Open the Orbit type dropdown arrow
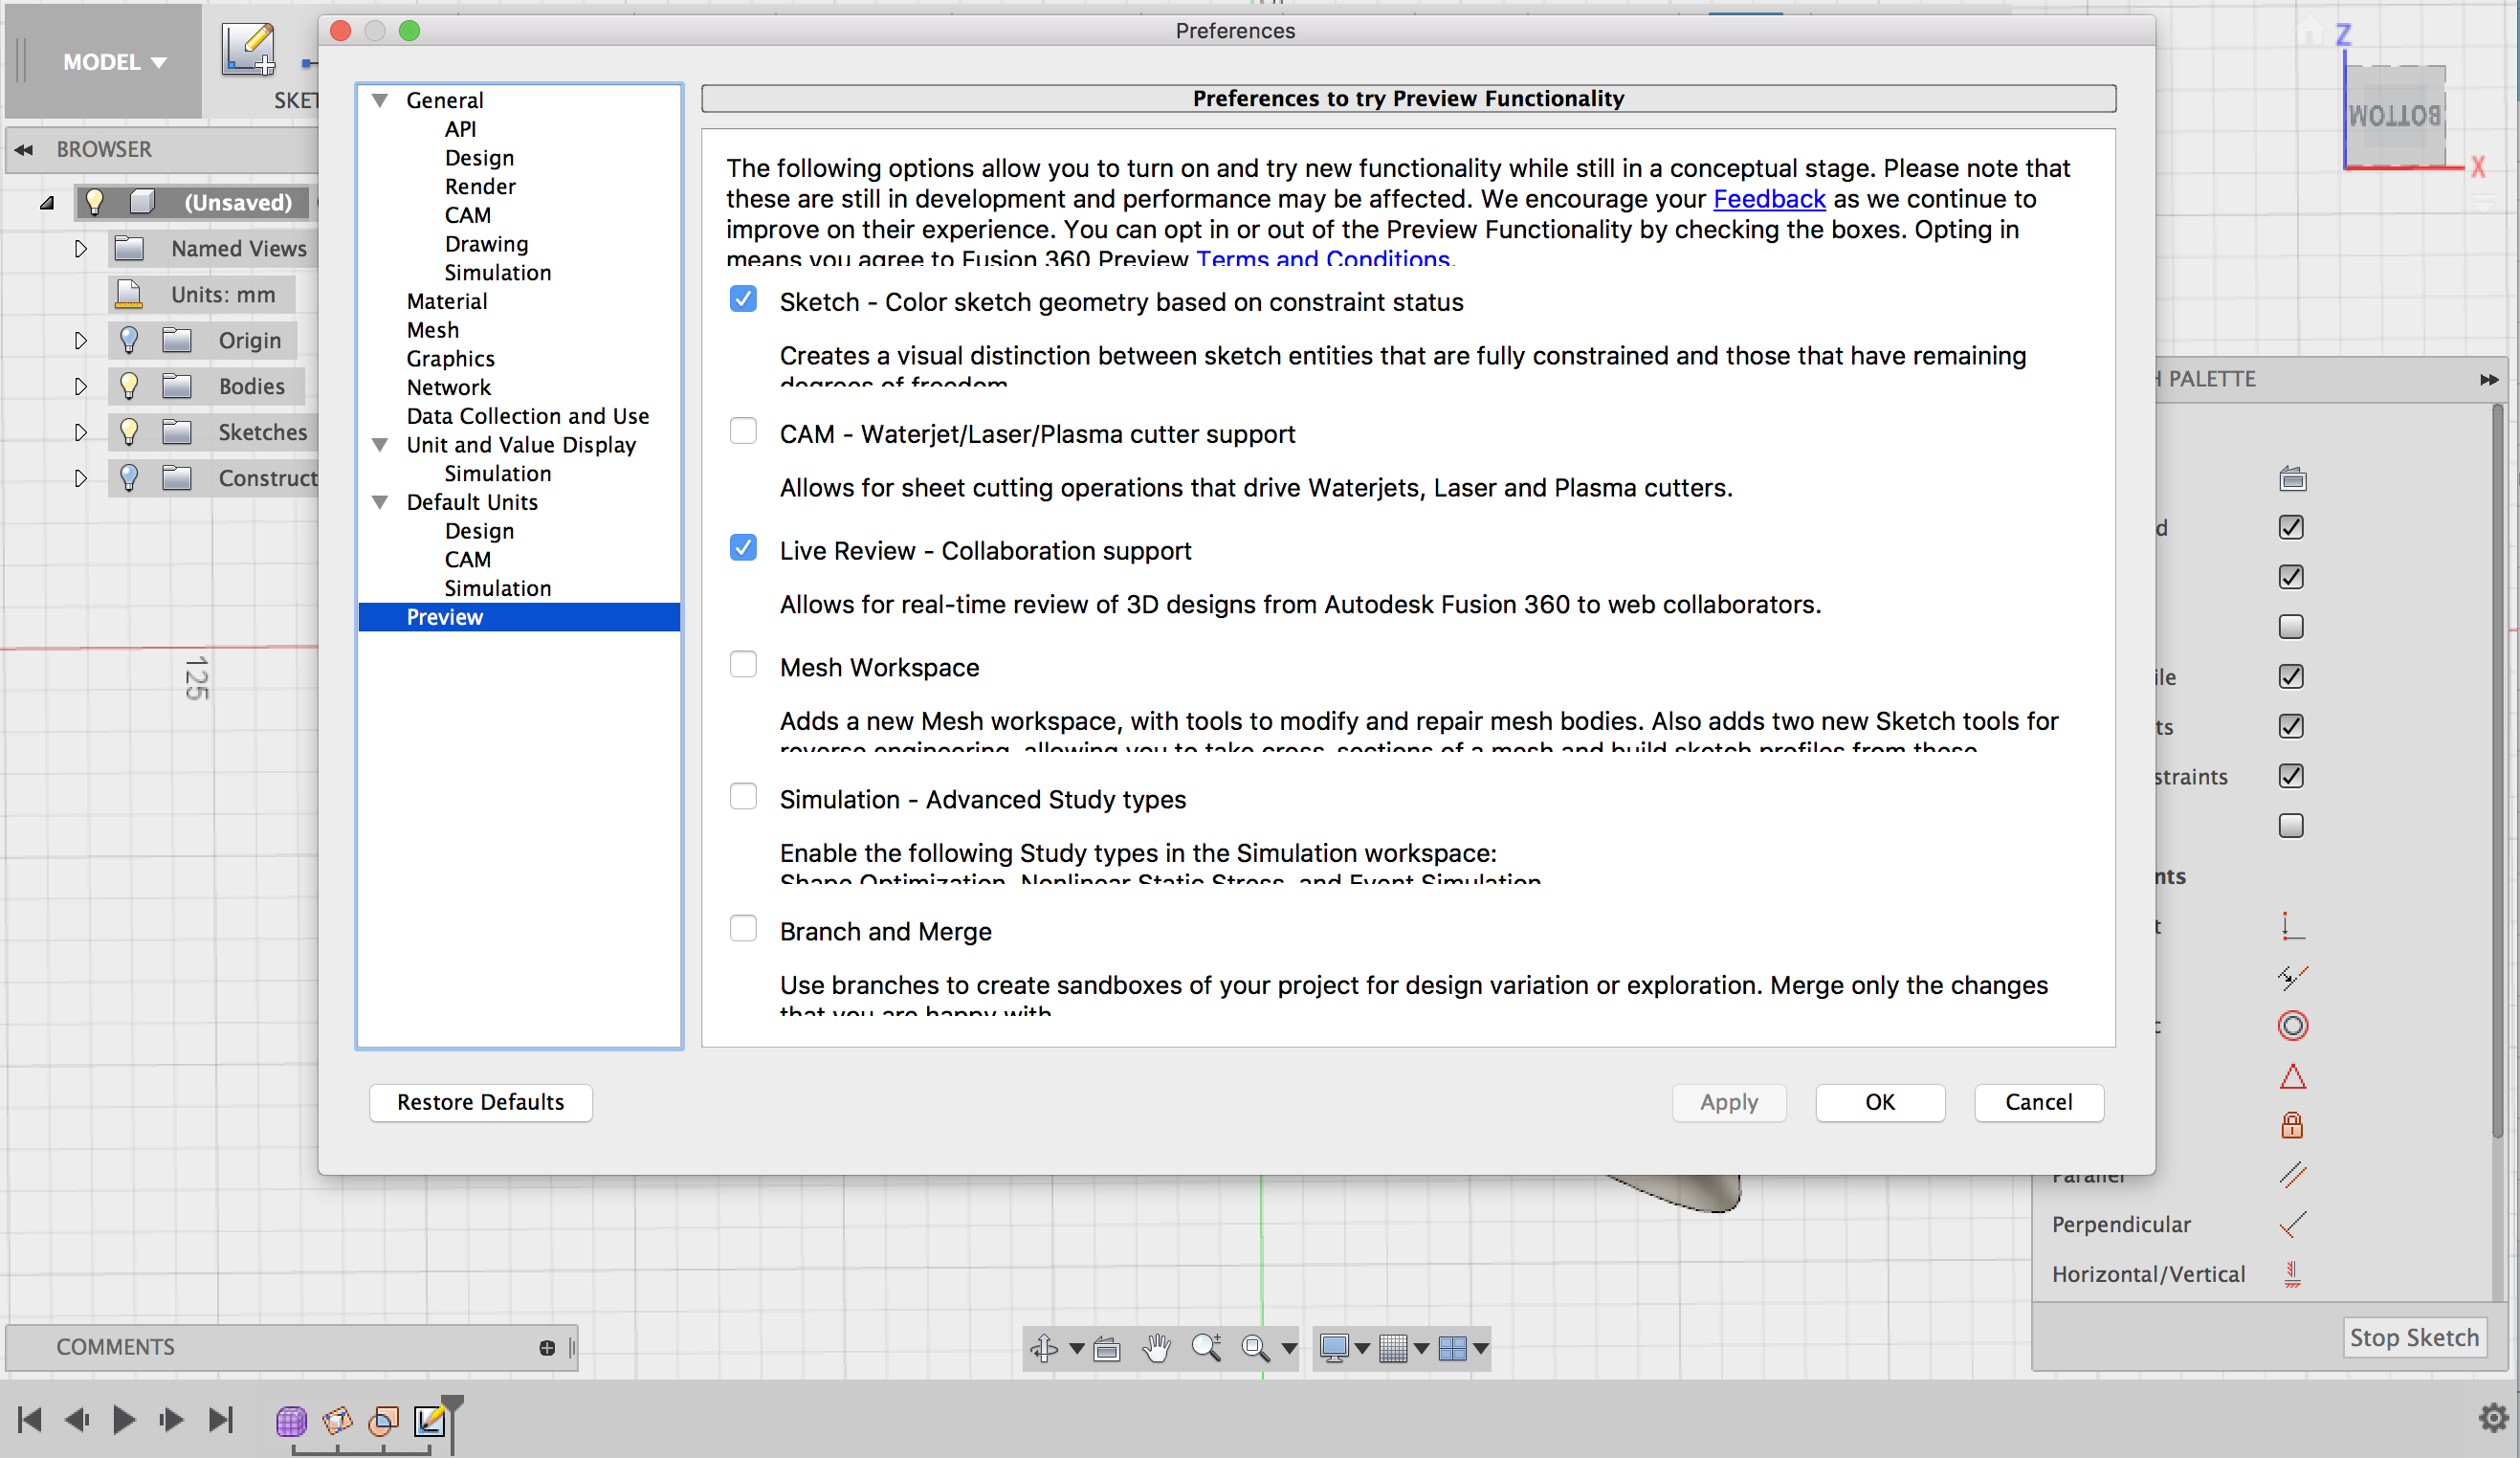 click(x=1076, y=1350)
